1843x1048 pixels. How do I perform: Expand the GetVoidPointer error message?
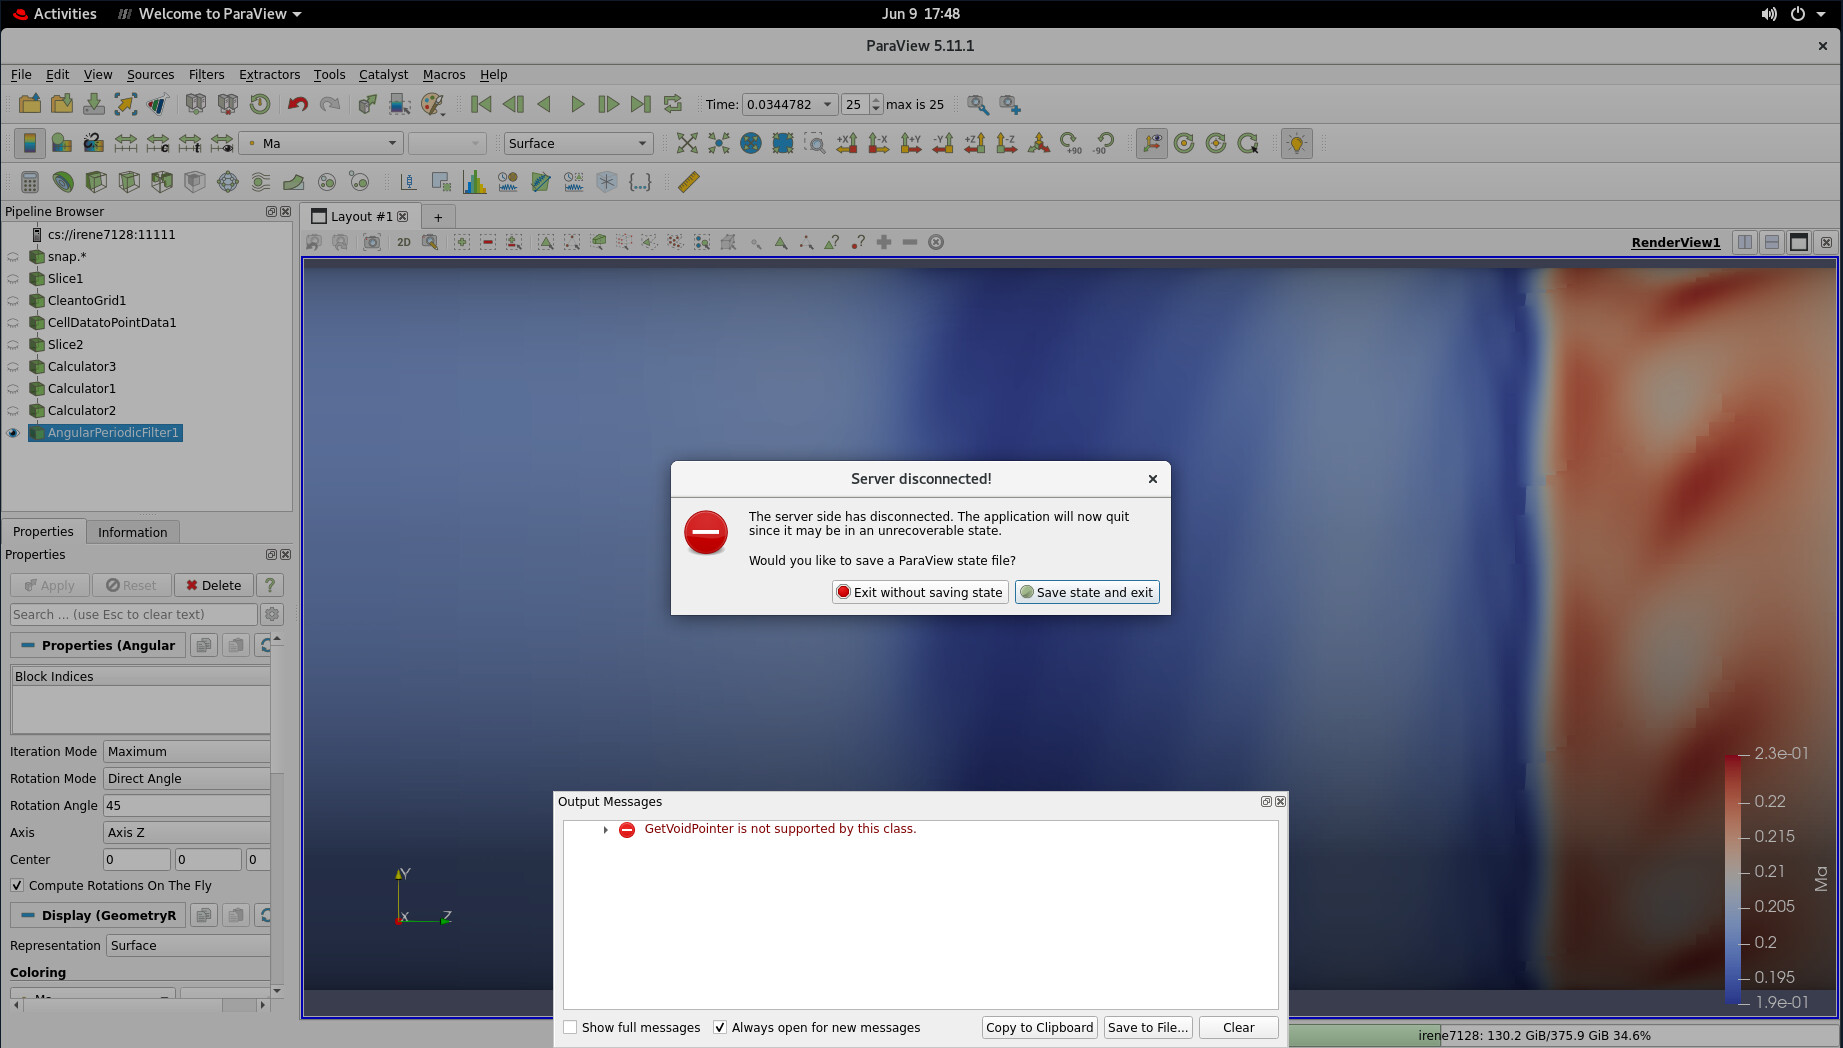click(606, 830)
